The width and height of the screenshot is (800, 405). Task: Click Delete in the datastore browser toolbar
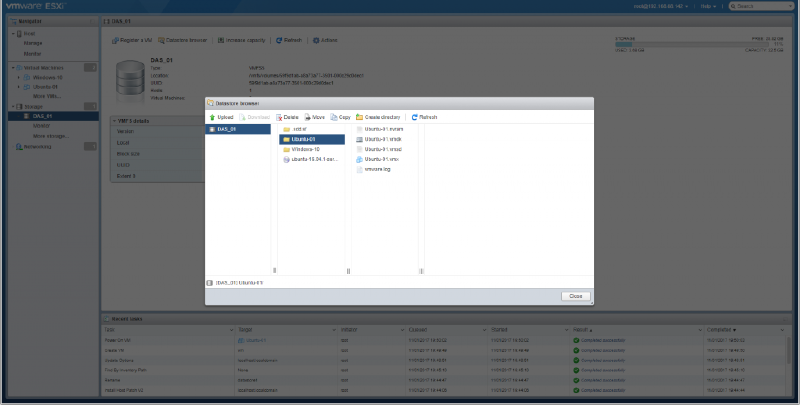(287, 117)
